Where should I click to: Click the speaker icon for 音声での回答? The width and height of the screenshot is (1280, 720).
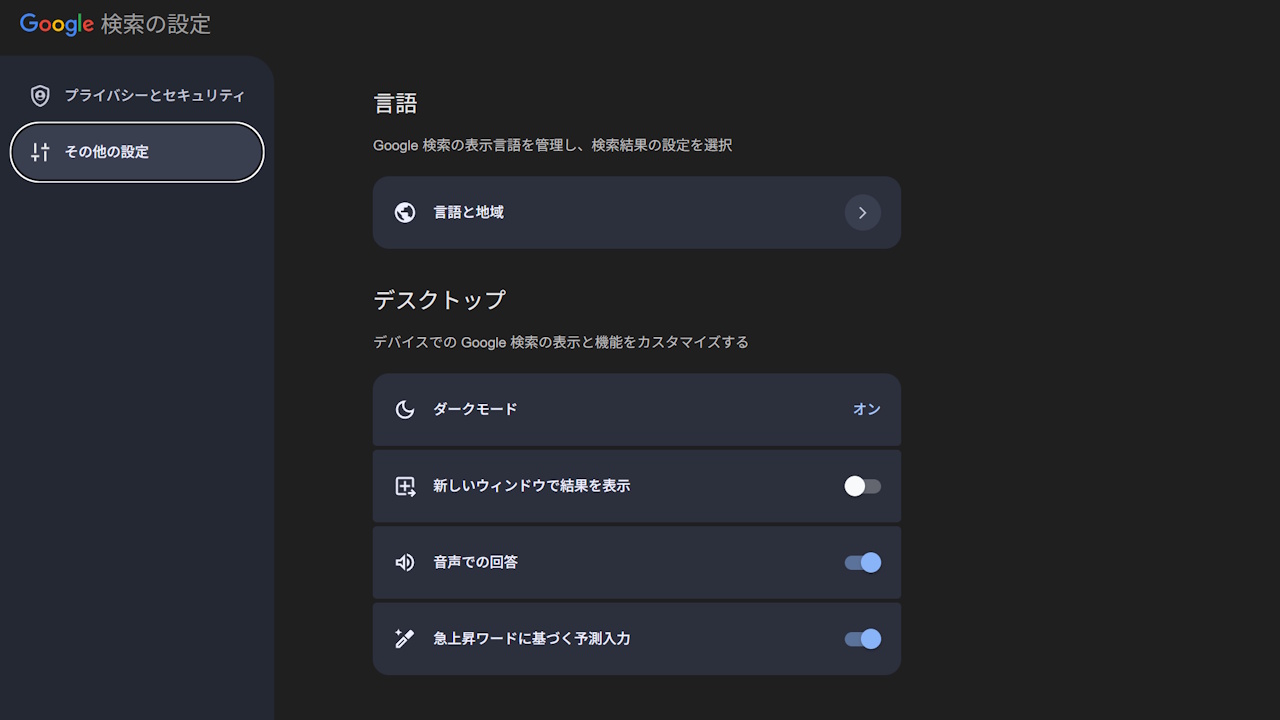(x=405, y=562)
